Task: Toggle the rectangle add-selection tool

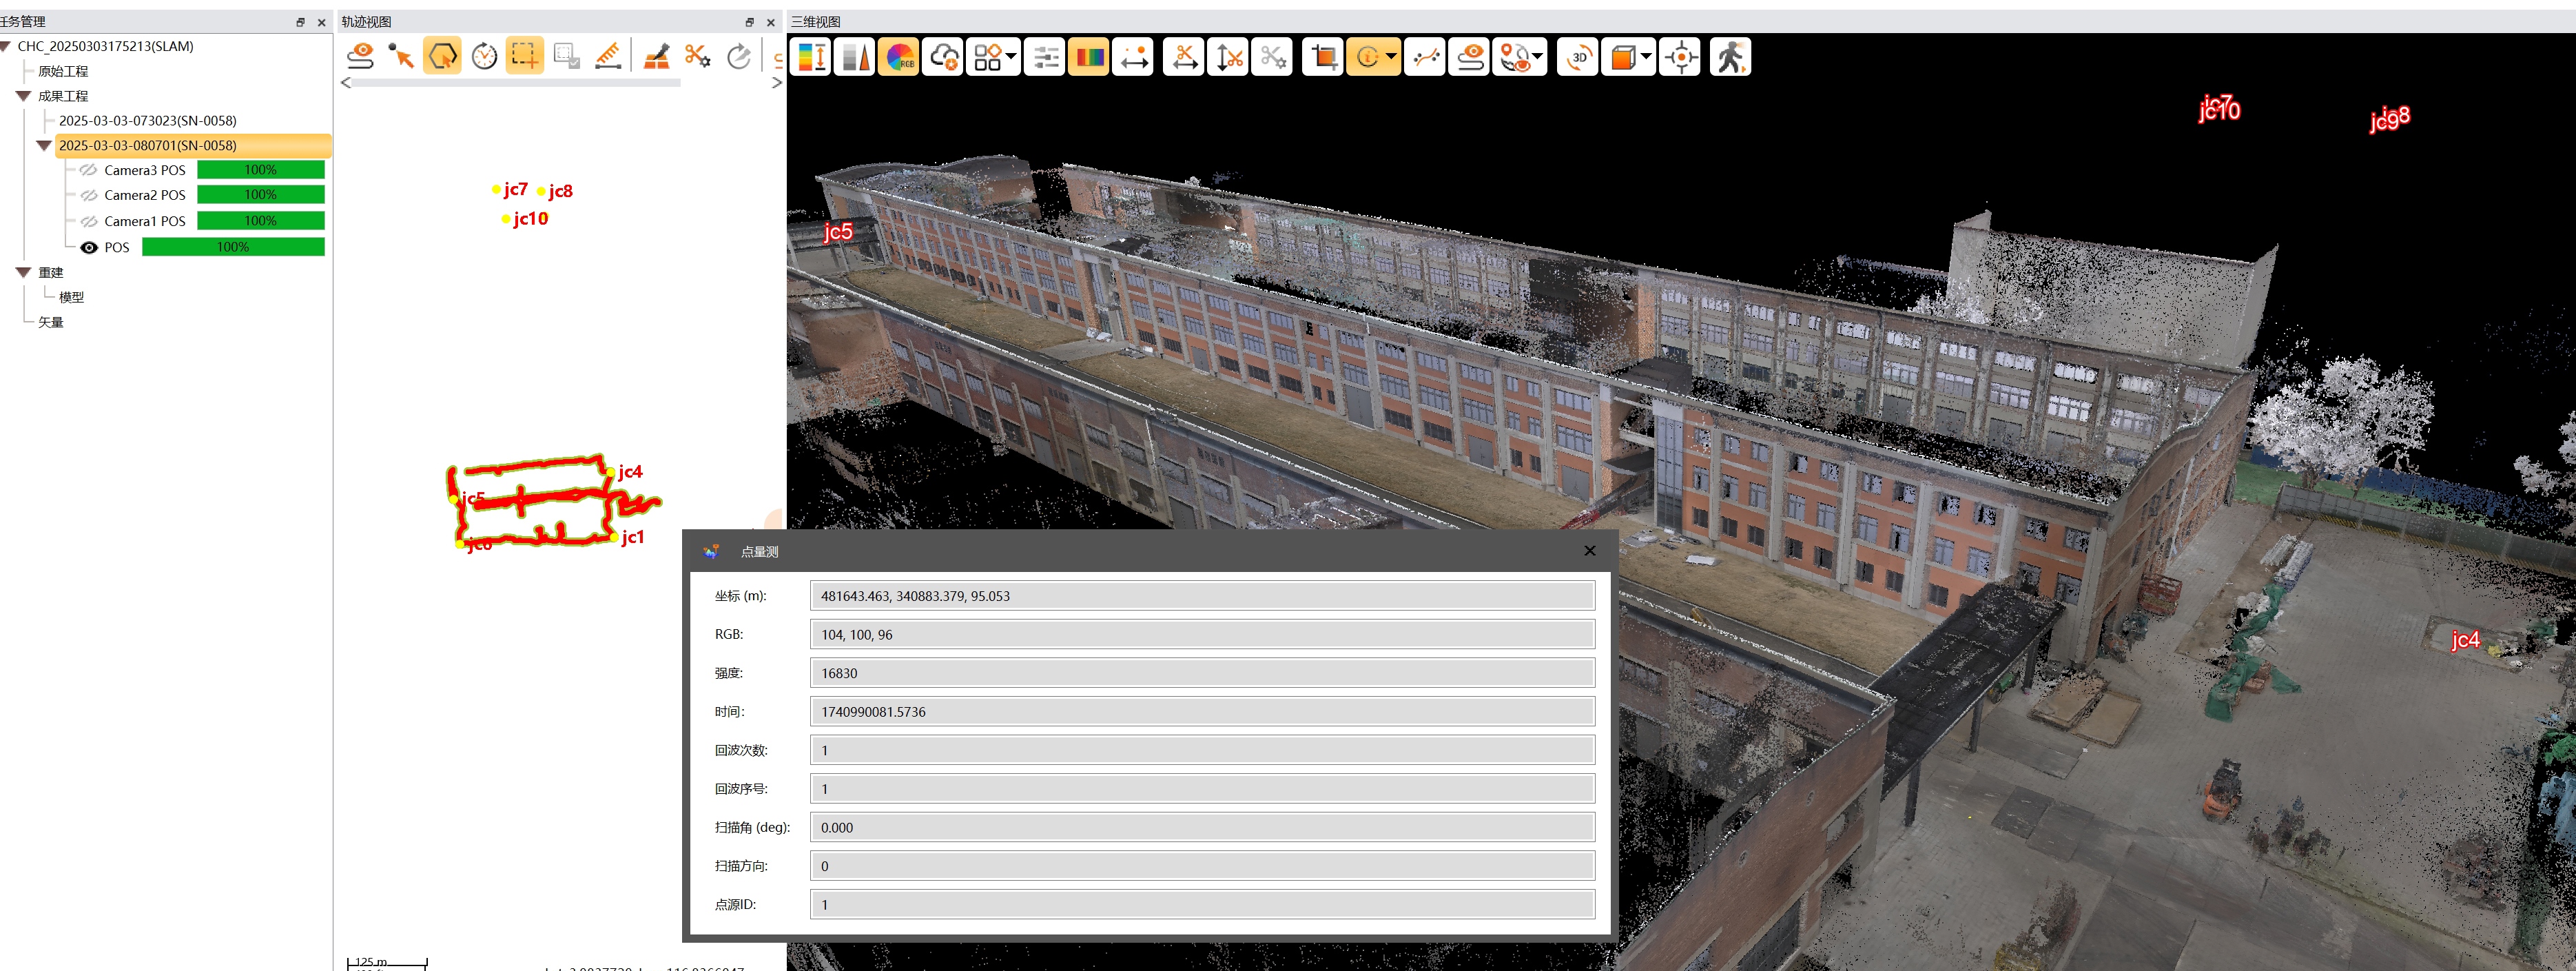Action: (525, 56)
